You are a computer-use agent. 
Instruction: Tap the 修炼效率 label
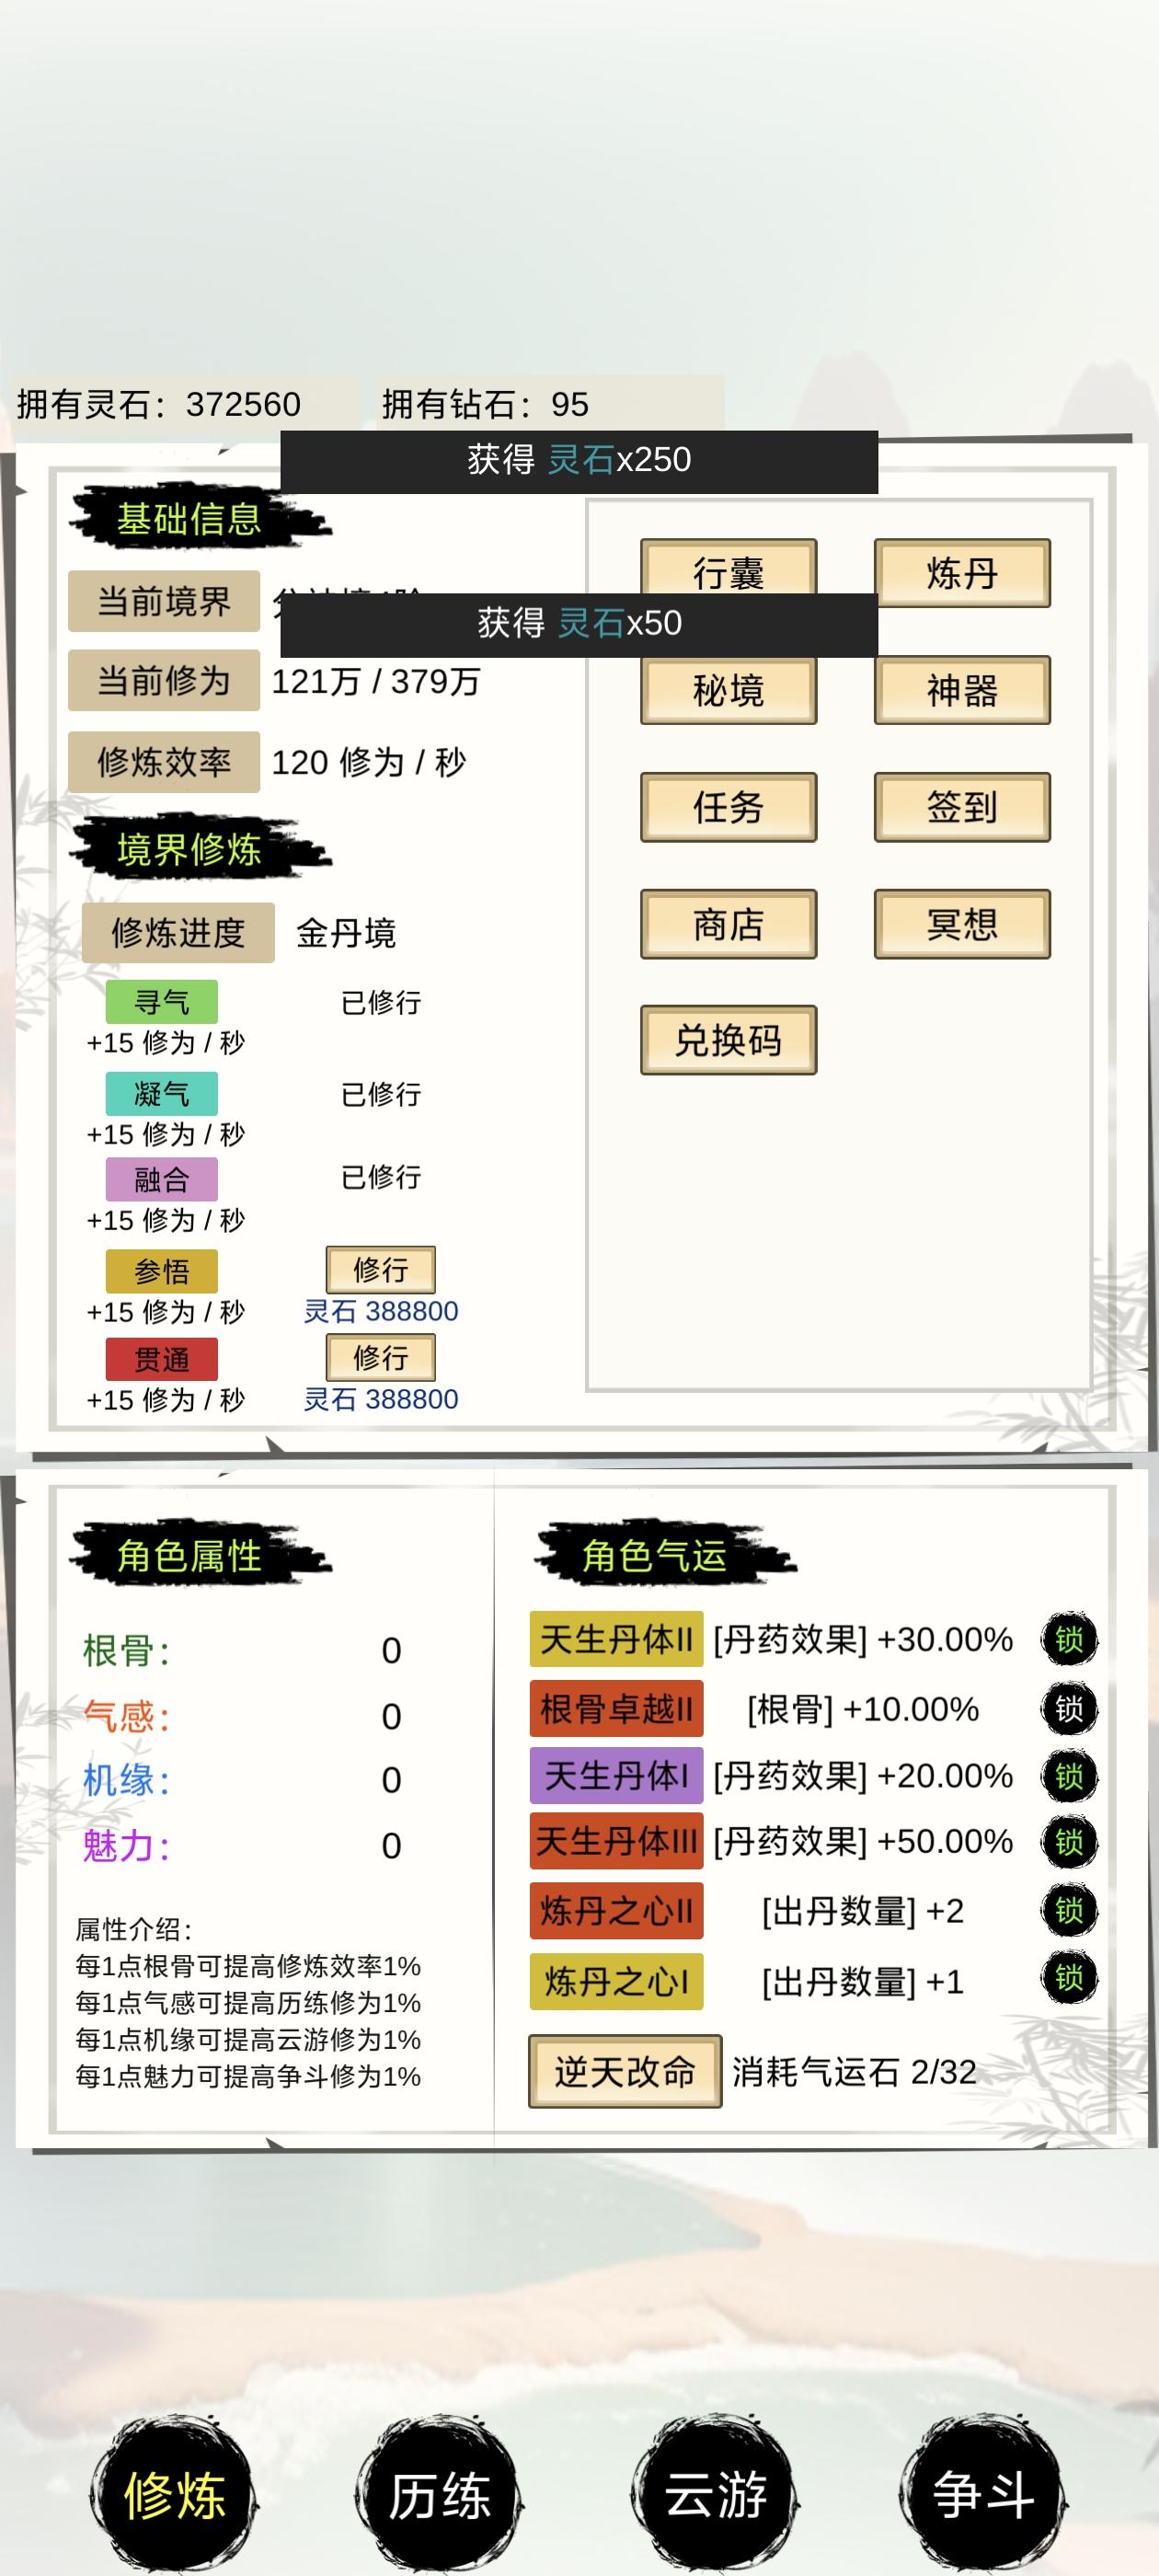(x=164, y=762)
